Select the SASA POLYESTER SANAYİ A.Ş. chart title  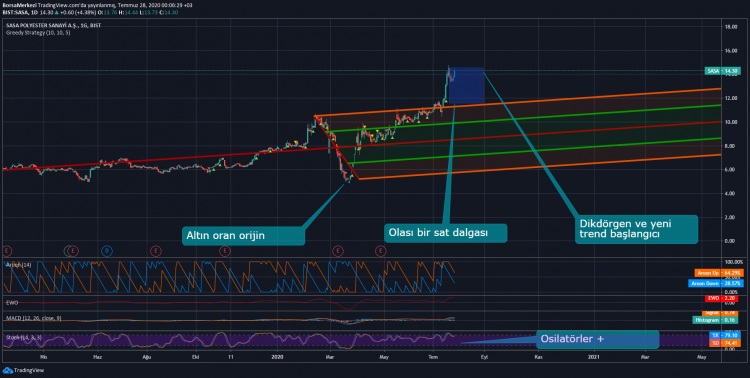(x=54, y=25)
